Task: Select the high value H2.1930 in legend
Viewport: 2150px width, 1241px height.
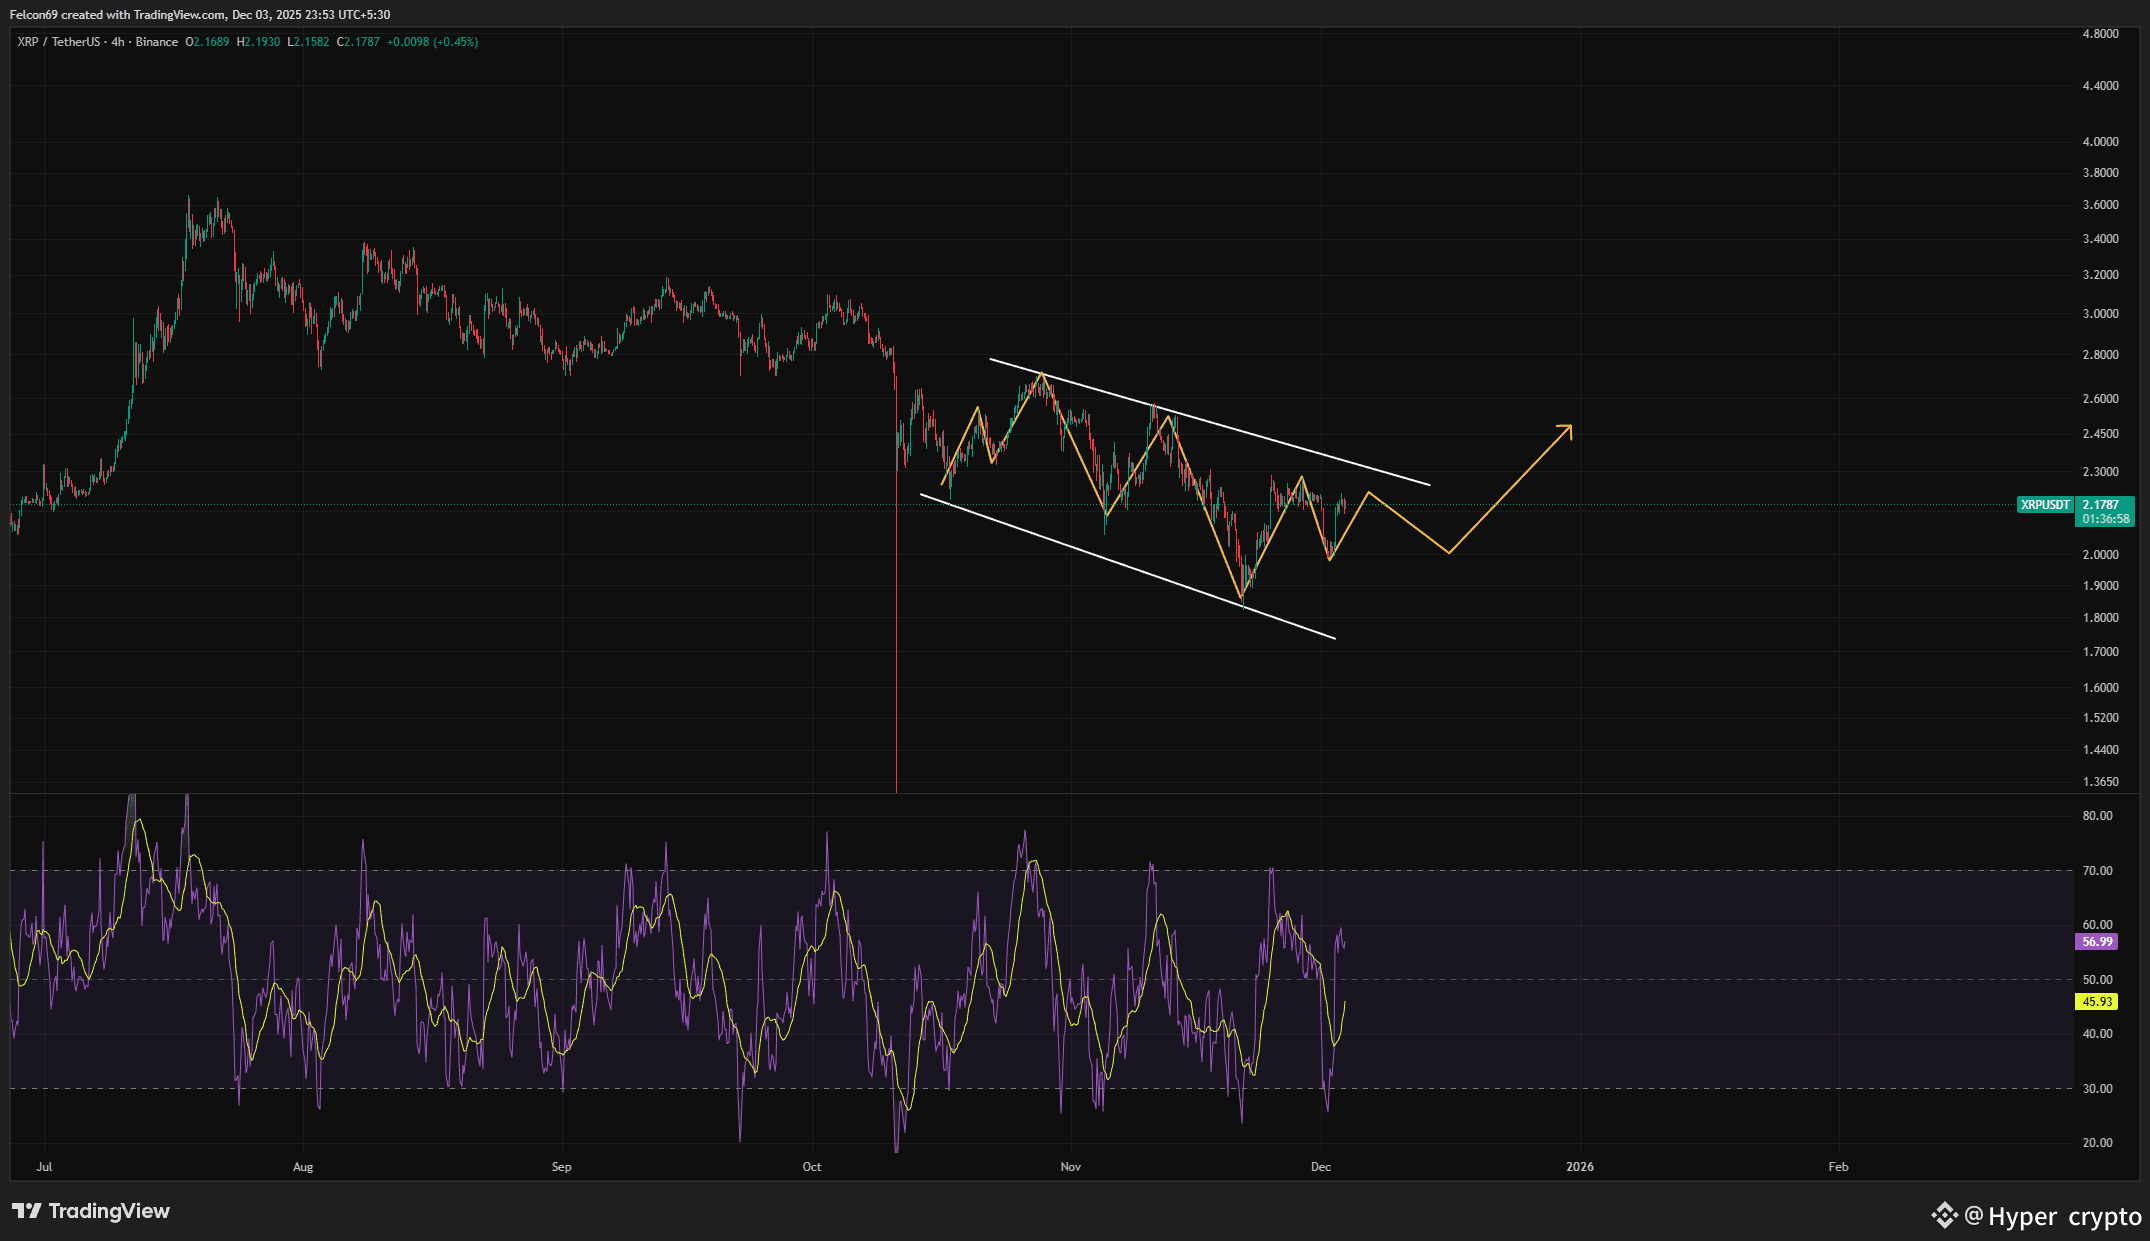Action: coord(258,42)
